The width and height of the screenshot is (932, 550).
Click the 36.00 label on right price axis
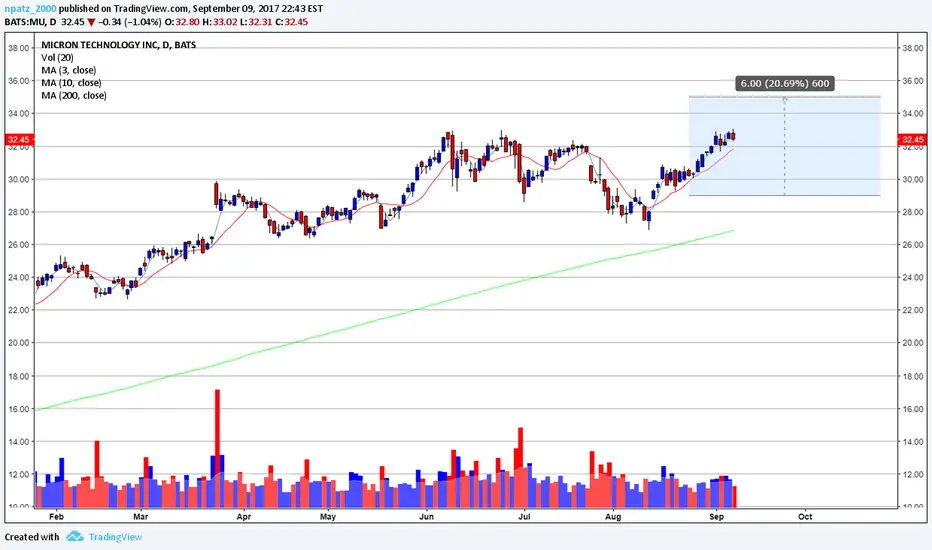coord(913,81)
